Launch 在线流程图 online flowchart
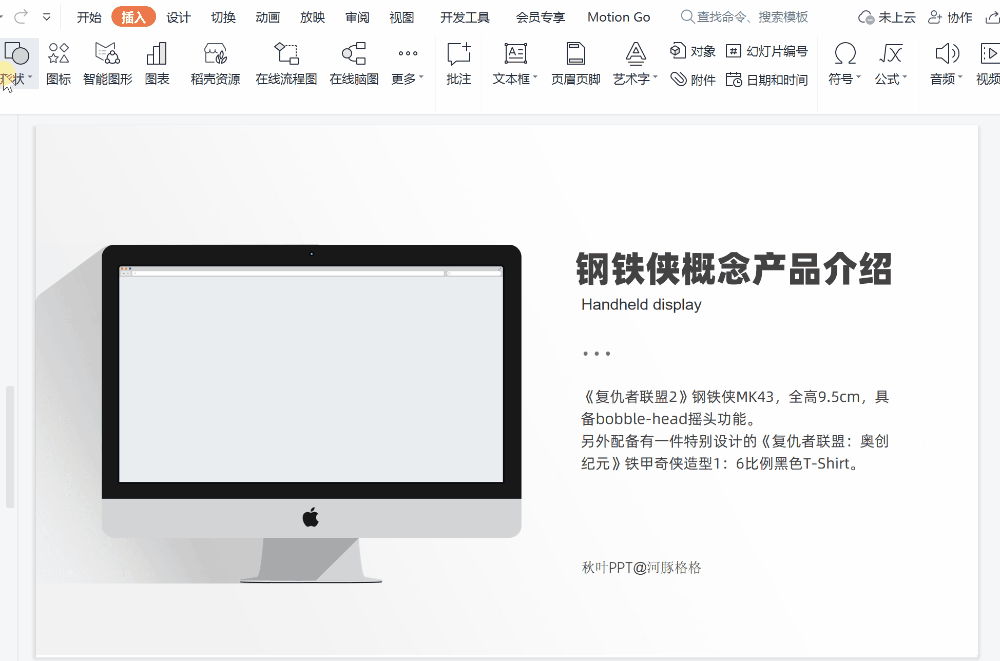Viewport: 1000px width, 661px height. point(286,63)
